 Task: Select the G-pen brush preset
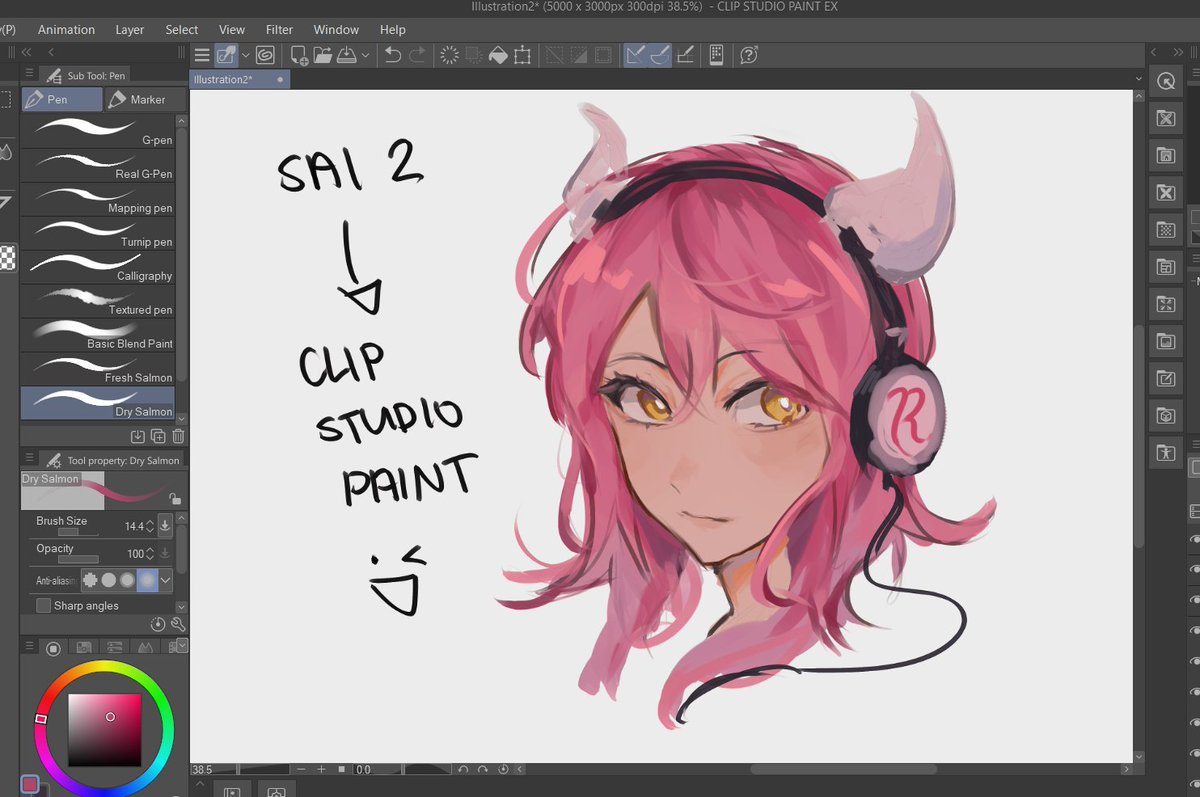click(x=97, y=130)
